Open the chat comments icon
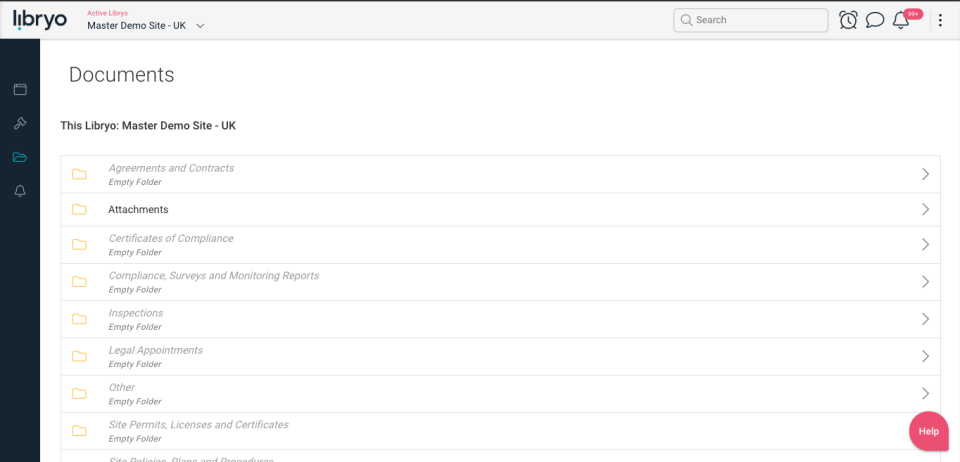Image resolution: width=960 pixels, height=462 pixels. (875, 20)
